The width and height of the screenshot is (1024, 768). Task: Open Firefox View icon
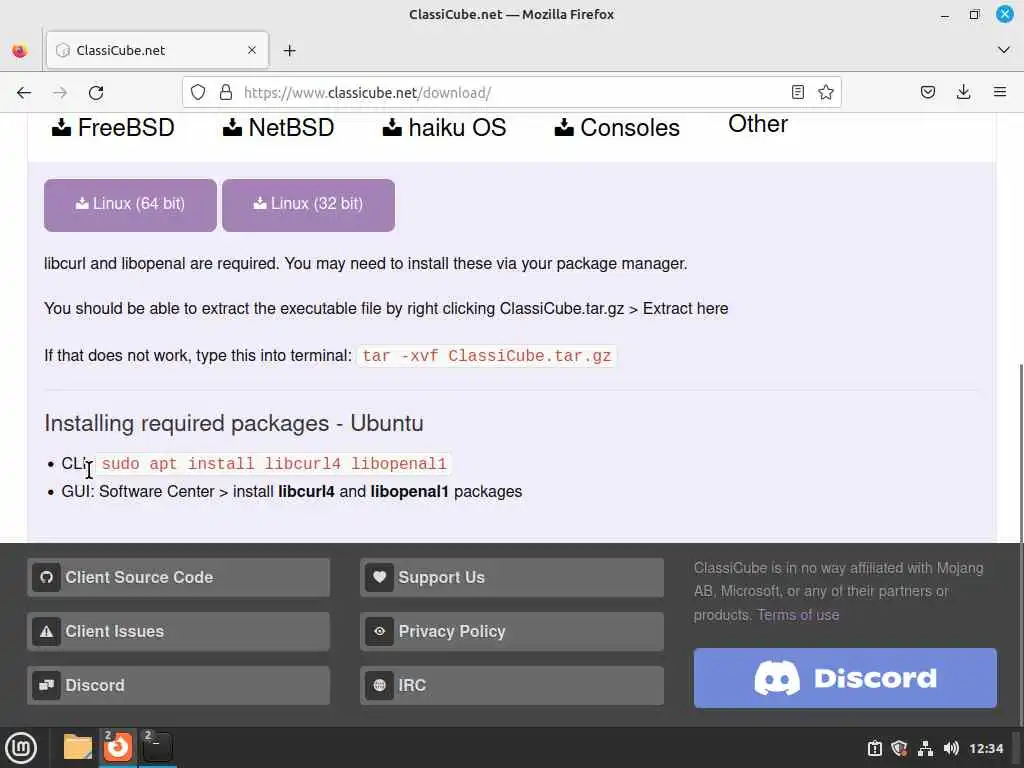pyautogui.click(x=20, y=50)
